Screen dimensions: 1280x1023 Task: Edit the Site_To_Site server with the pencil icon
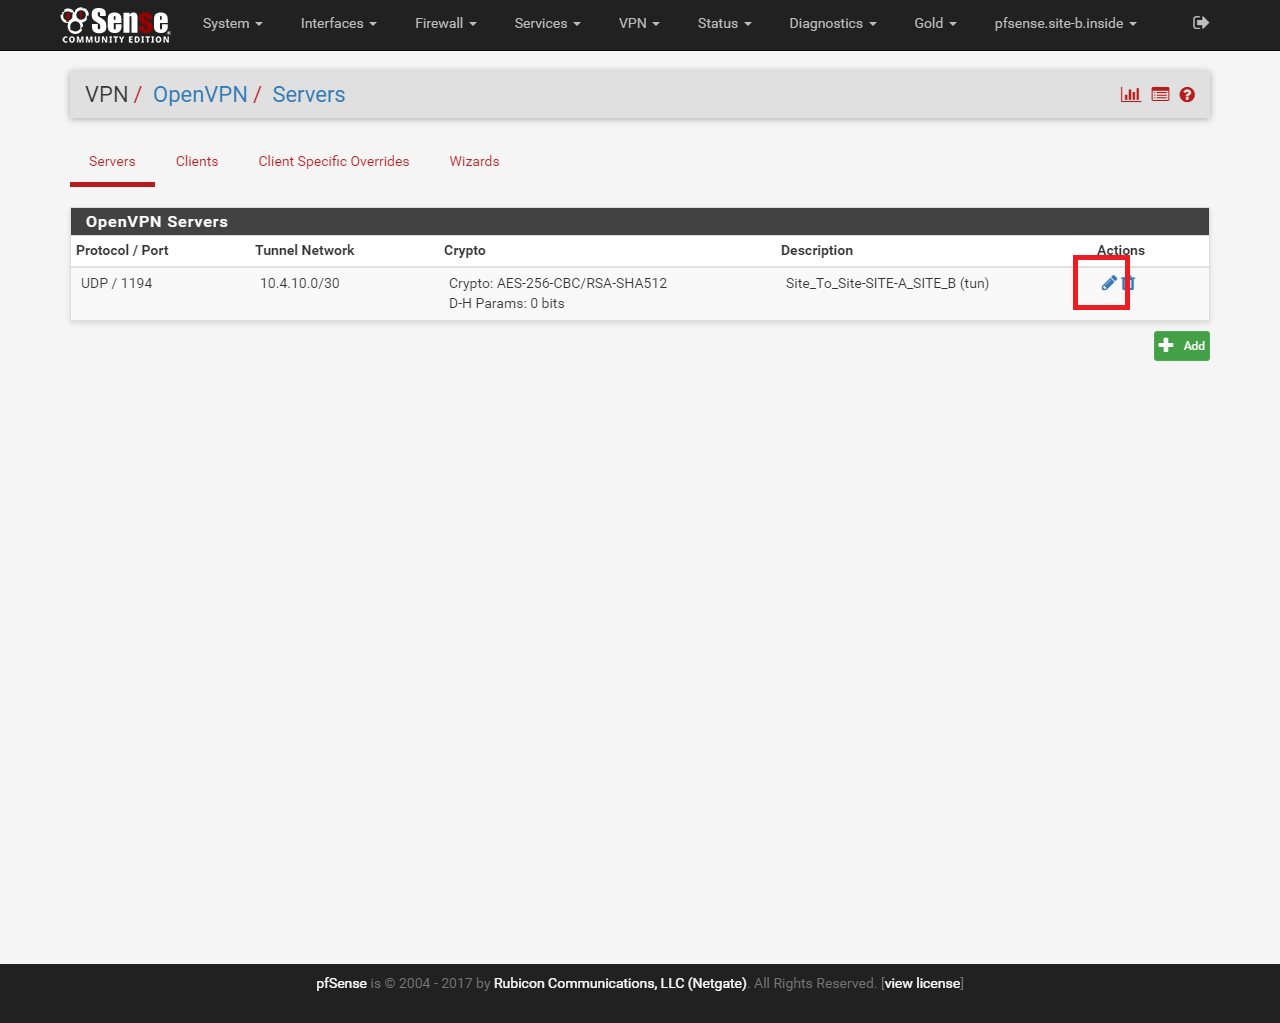[1108, 283]
